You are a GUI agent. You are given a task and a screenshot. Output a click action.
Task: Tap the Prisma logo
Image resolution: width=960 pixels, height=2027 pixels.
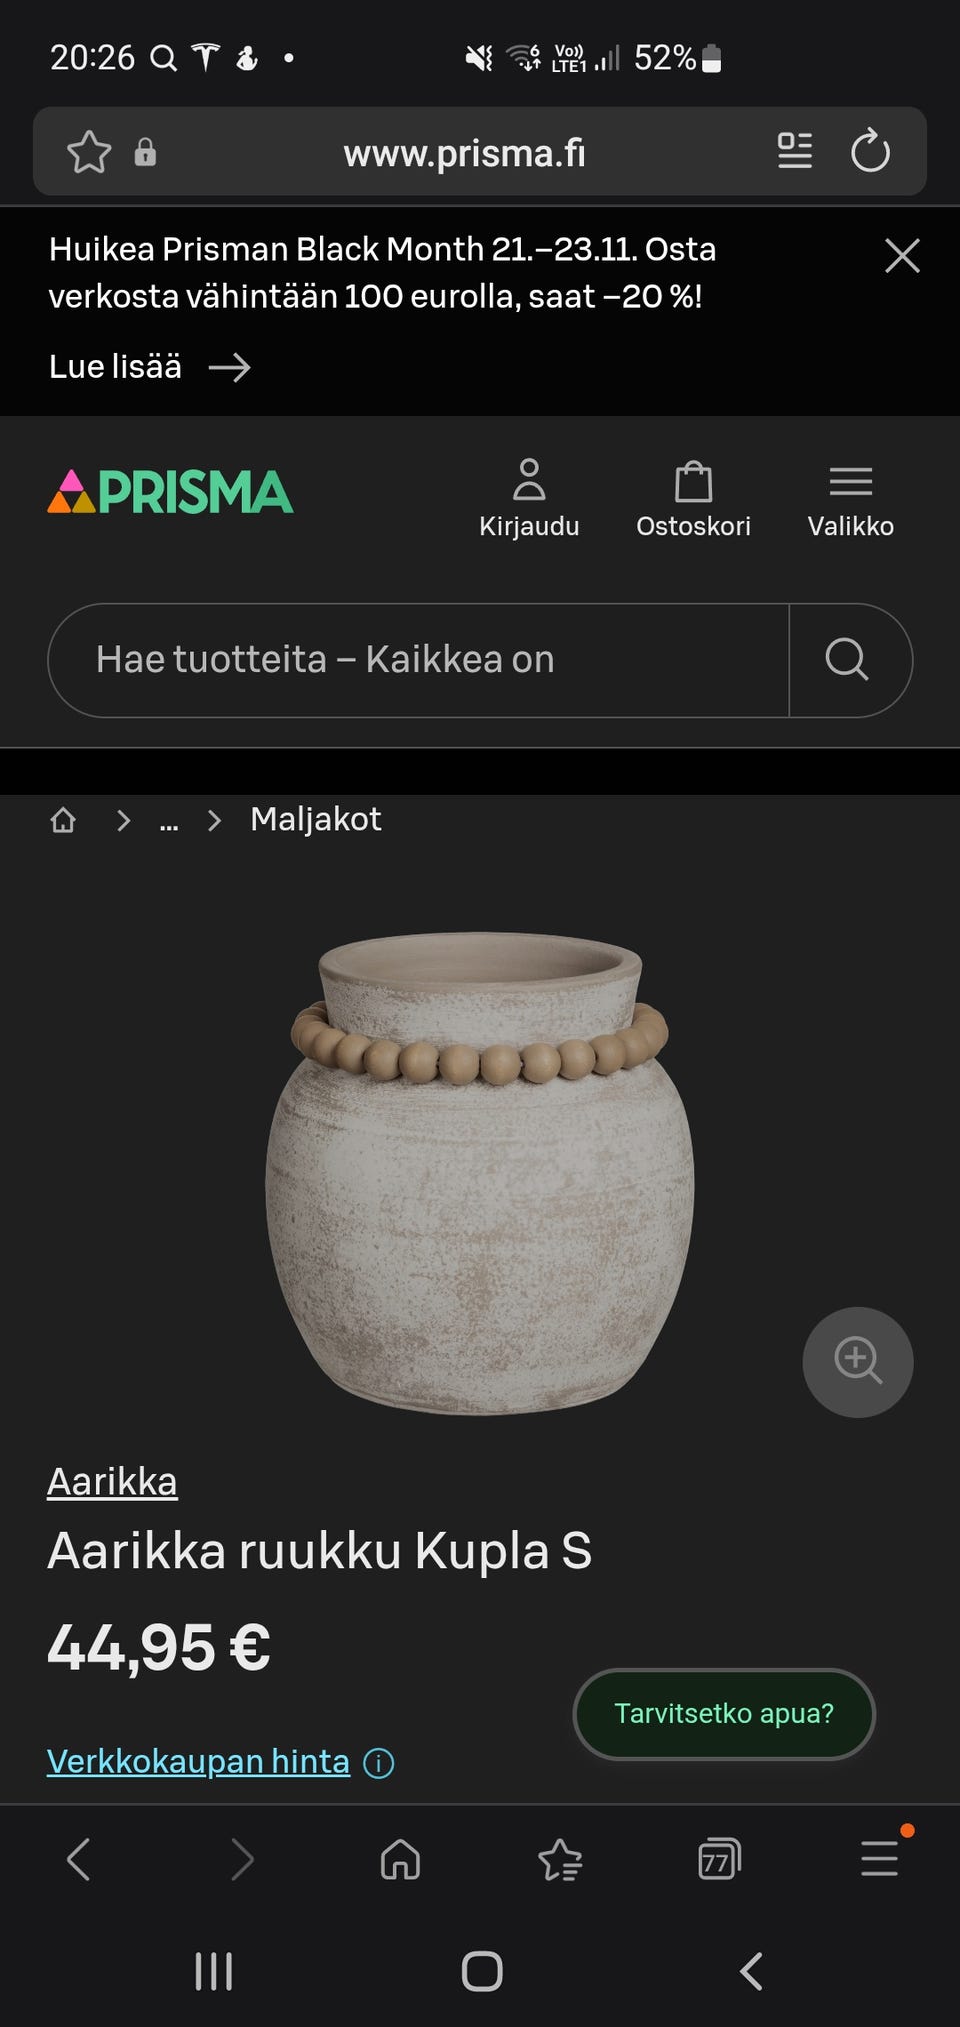[168, 491]
